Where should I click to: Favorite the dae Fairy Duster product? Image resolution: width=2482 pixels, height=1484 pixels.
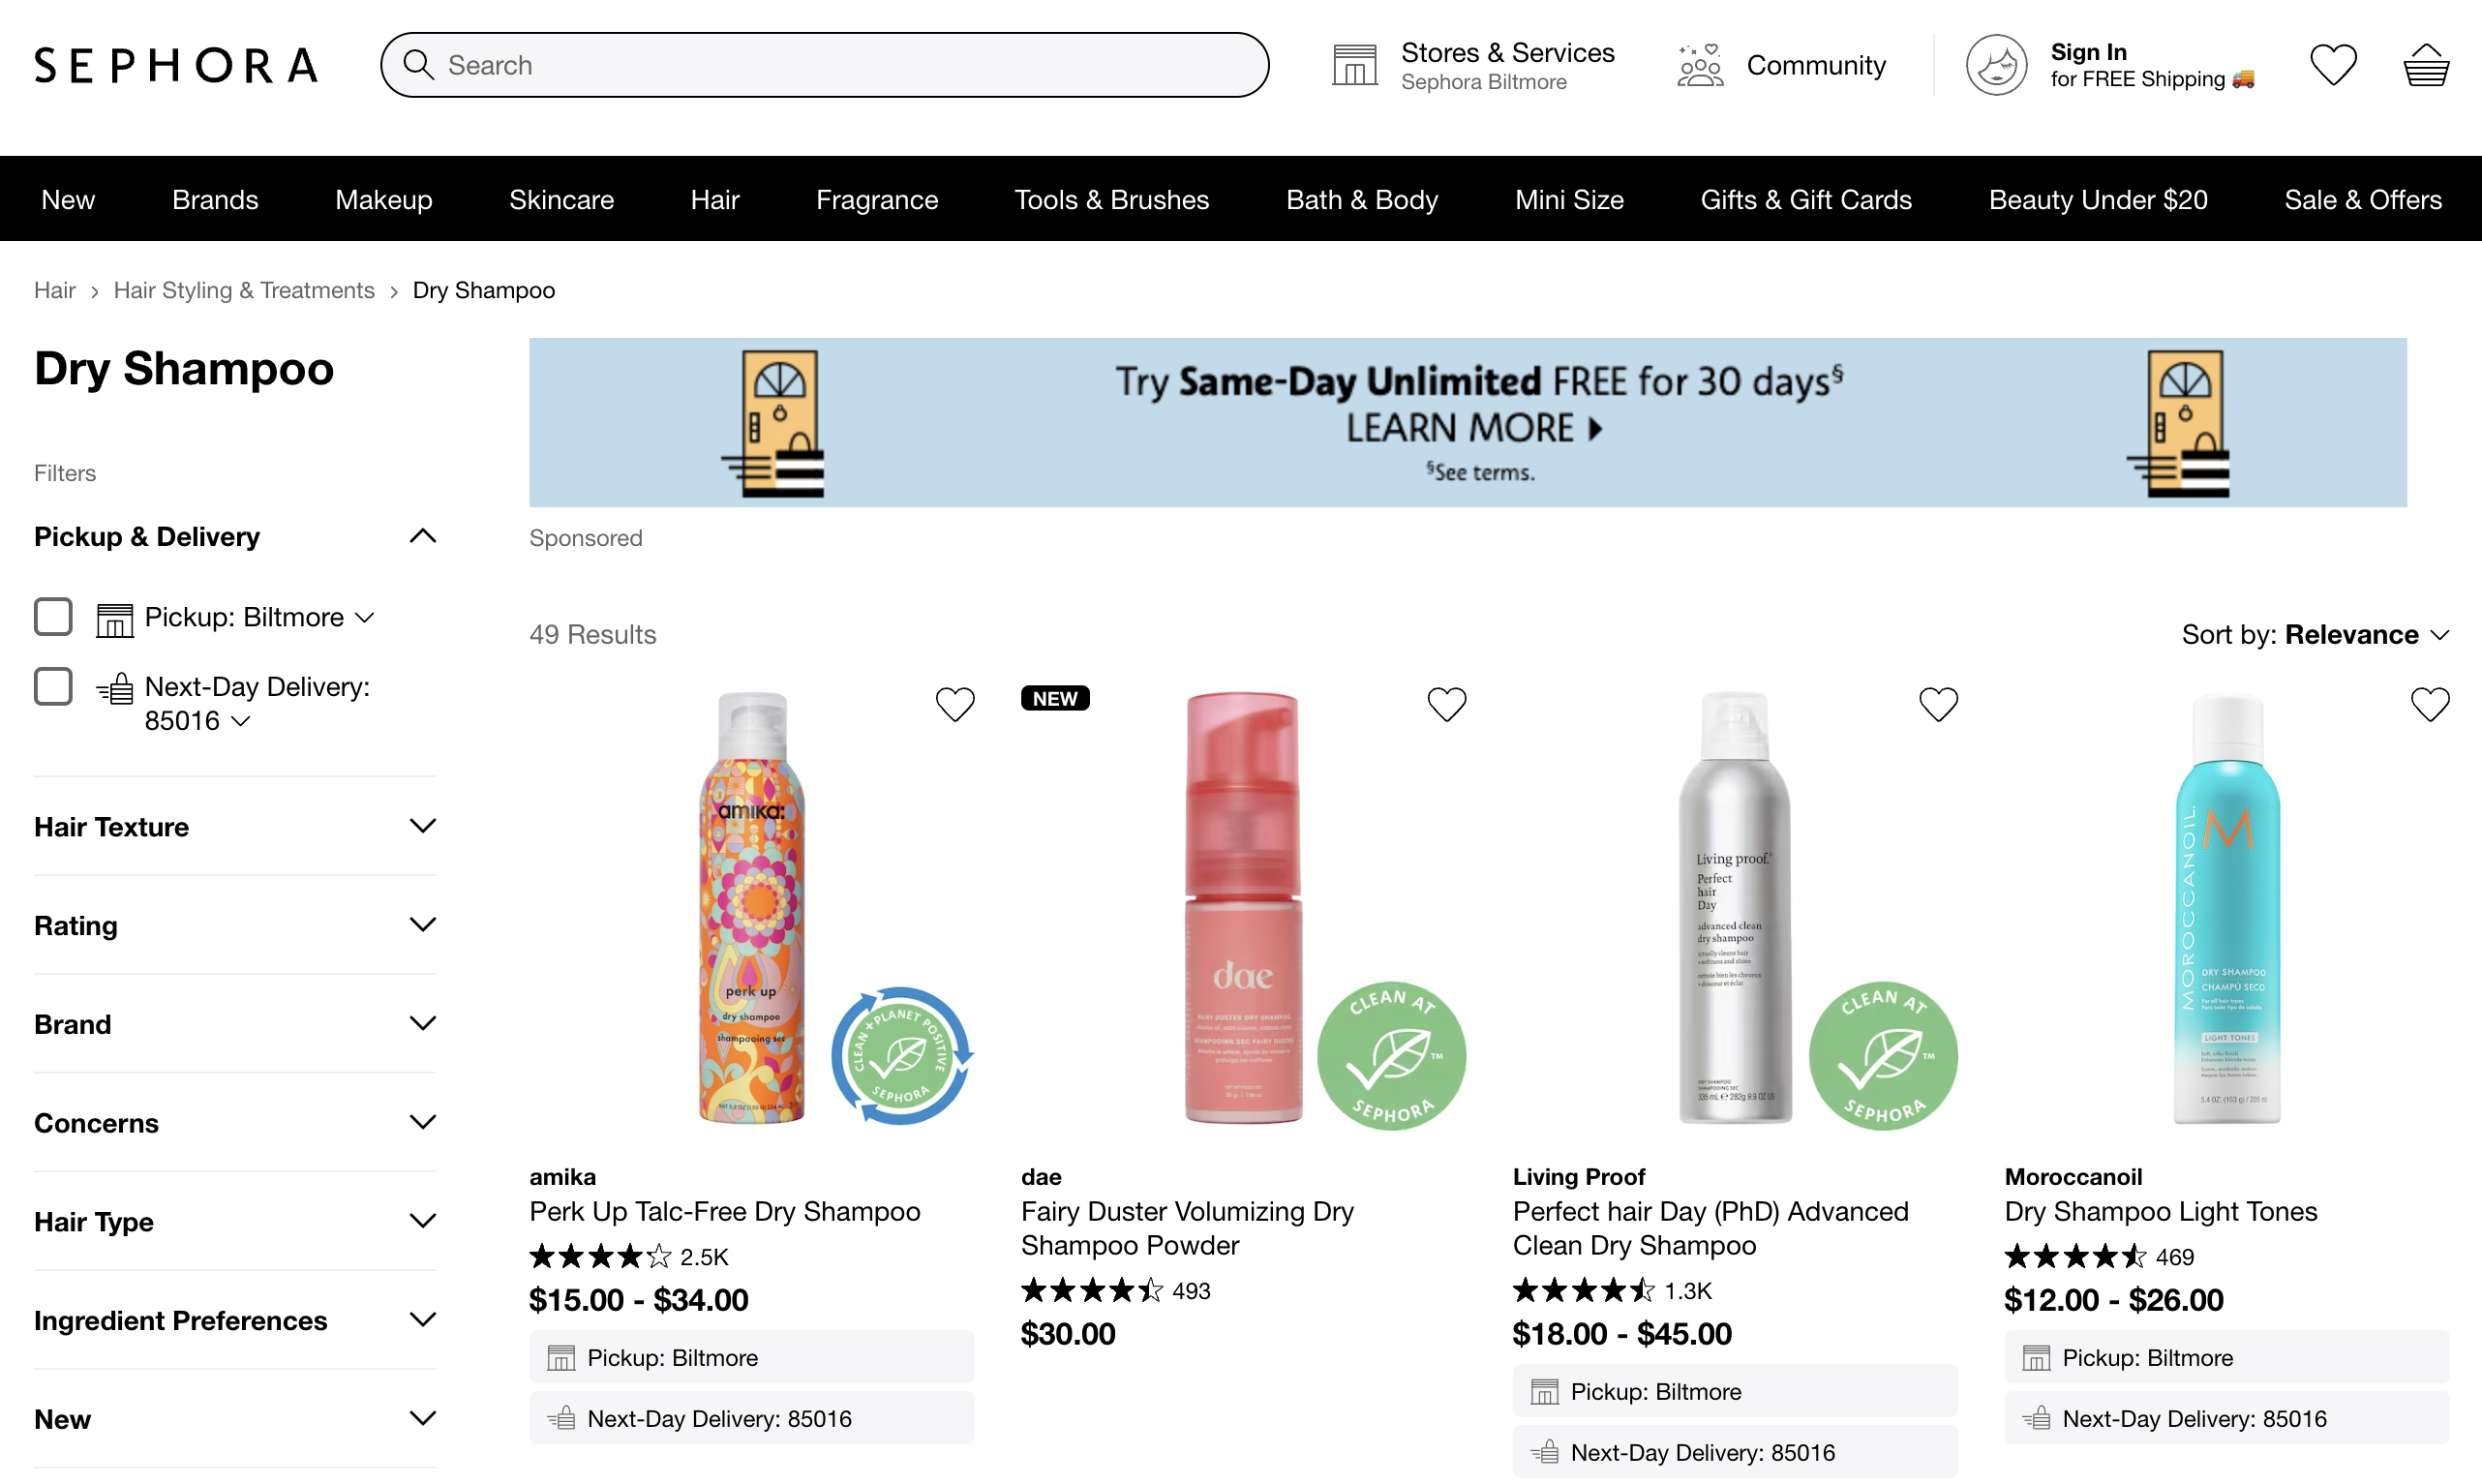click(1447, 704)
